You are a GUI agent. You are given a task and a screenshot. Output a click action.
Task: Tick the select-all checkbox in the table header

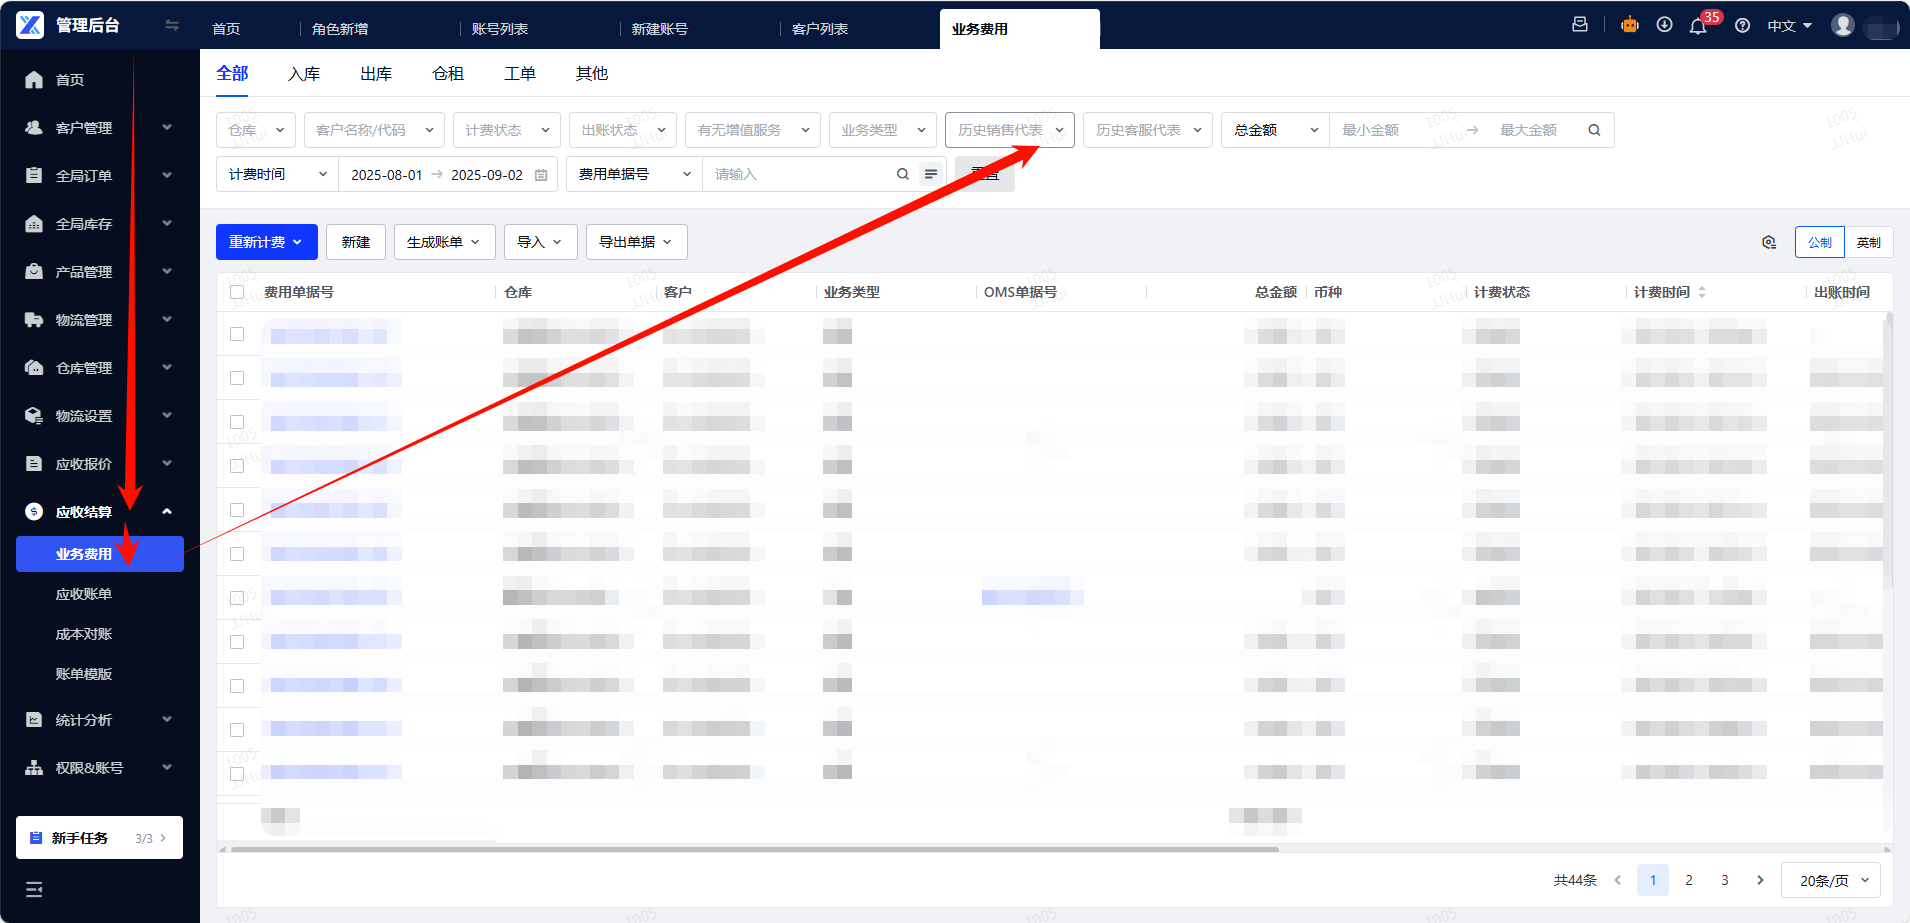point(237,292)
